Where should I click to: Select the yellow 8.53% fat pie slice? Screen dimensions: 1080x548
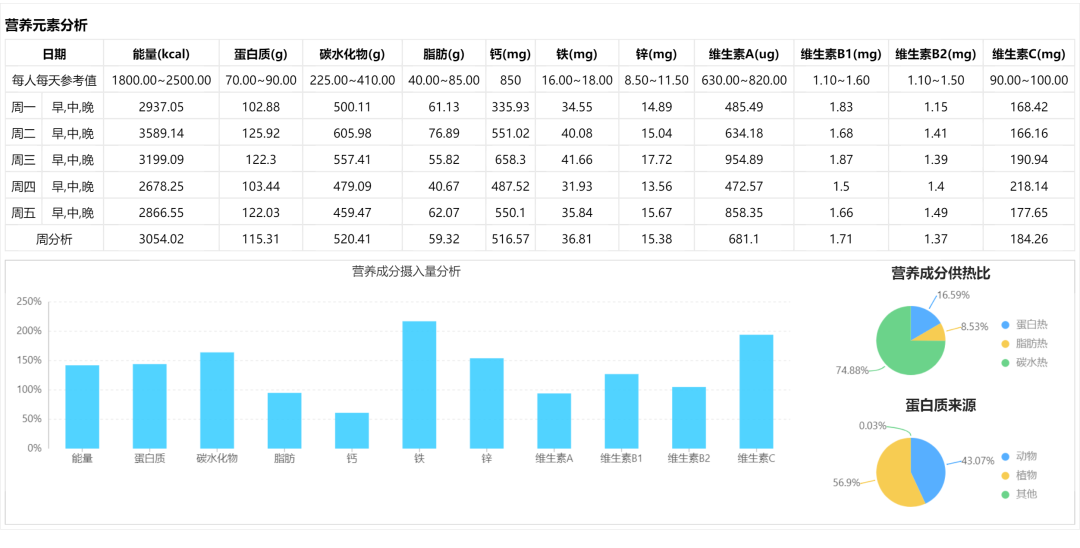coord(933,334)
